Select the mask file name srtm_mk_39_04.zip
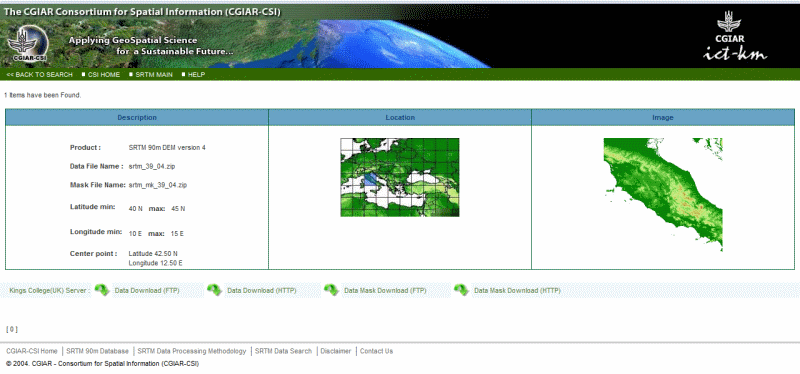Image resolution: width=800 pixels, height=374 pixels. [158, 185]
